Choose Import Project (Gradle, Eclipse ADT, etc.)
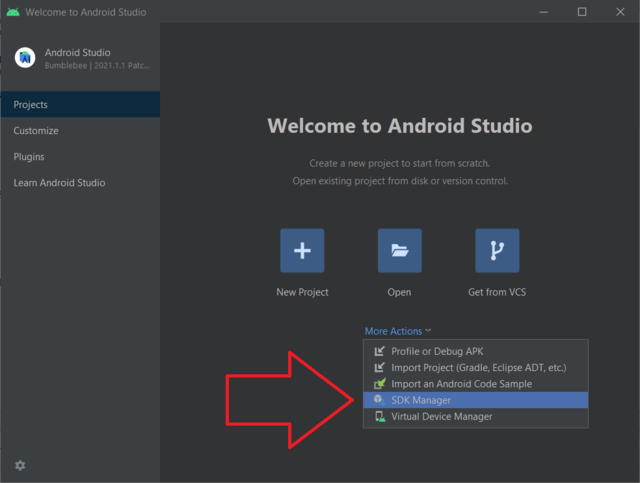The height and width of the screenshot is (483, 640). 476,367
